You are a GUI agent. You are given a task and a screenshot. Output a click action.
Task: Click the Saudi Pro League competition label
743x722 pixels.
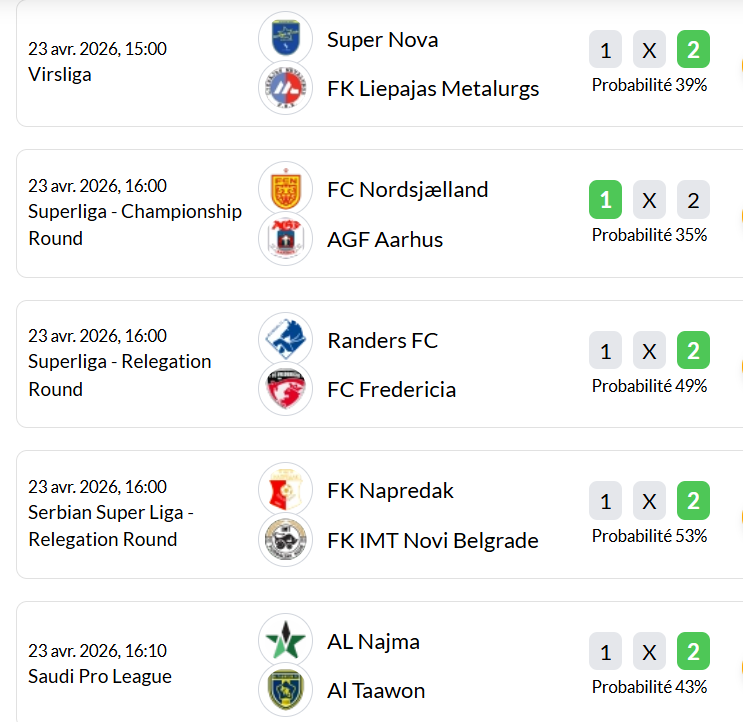coord(100,677)
